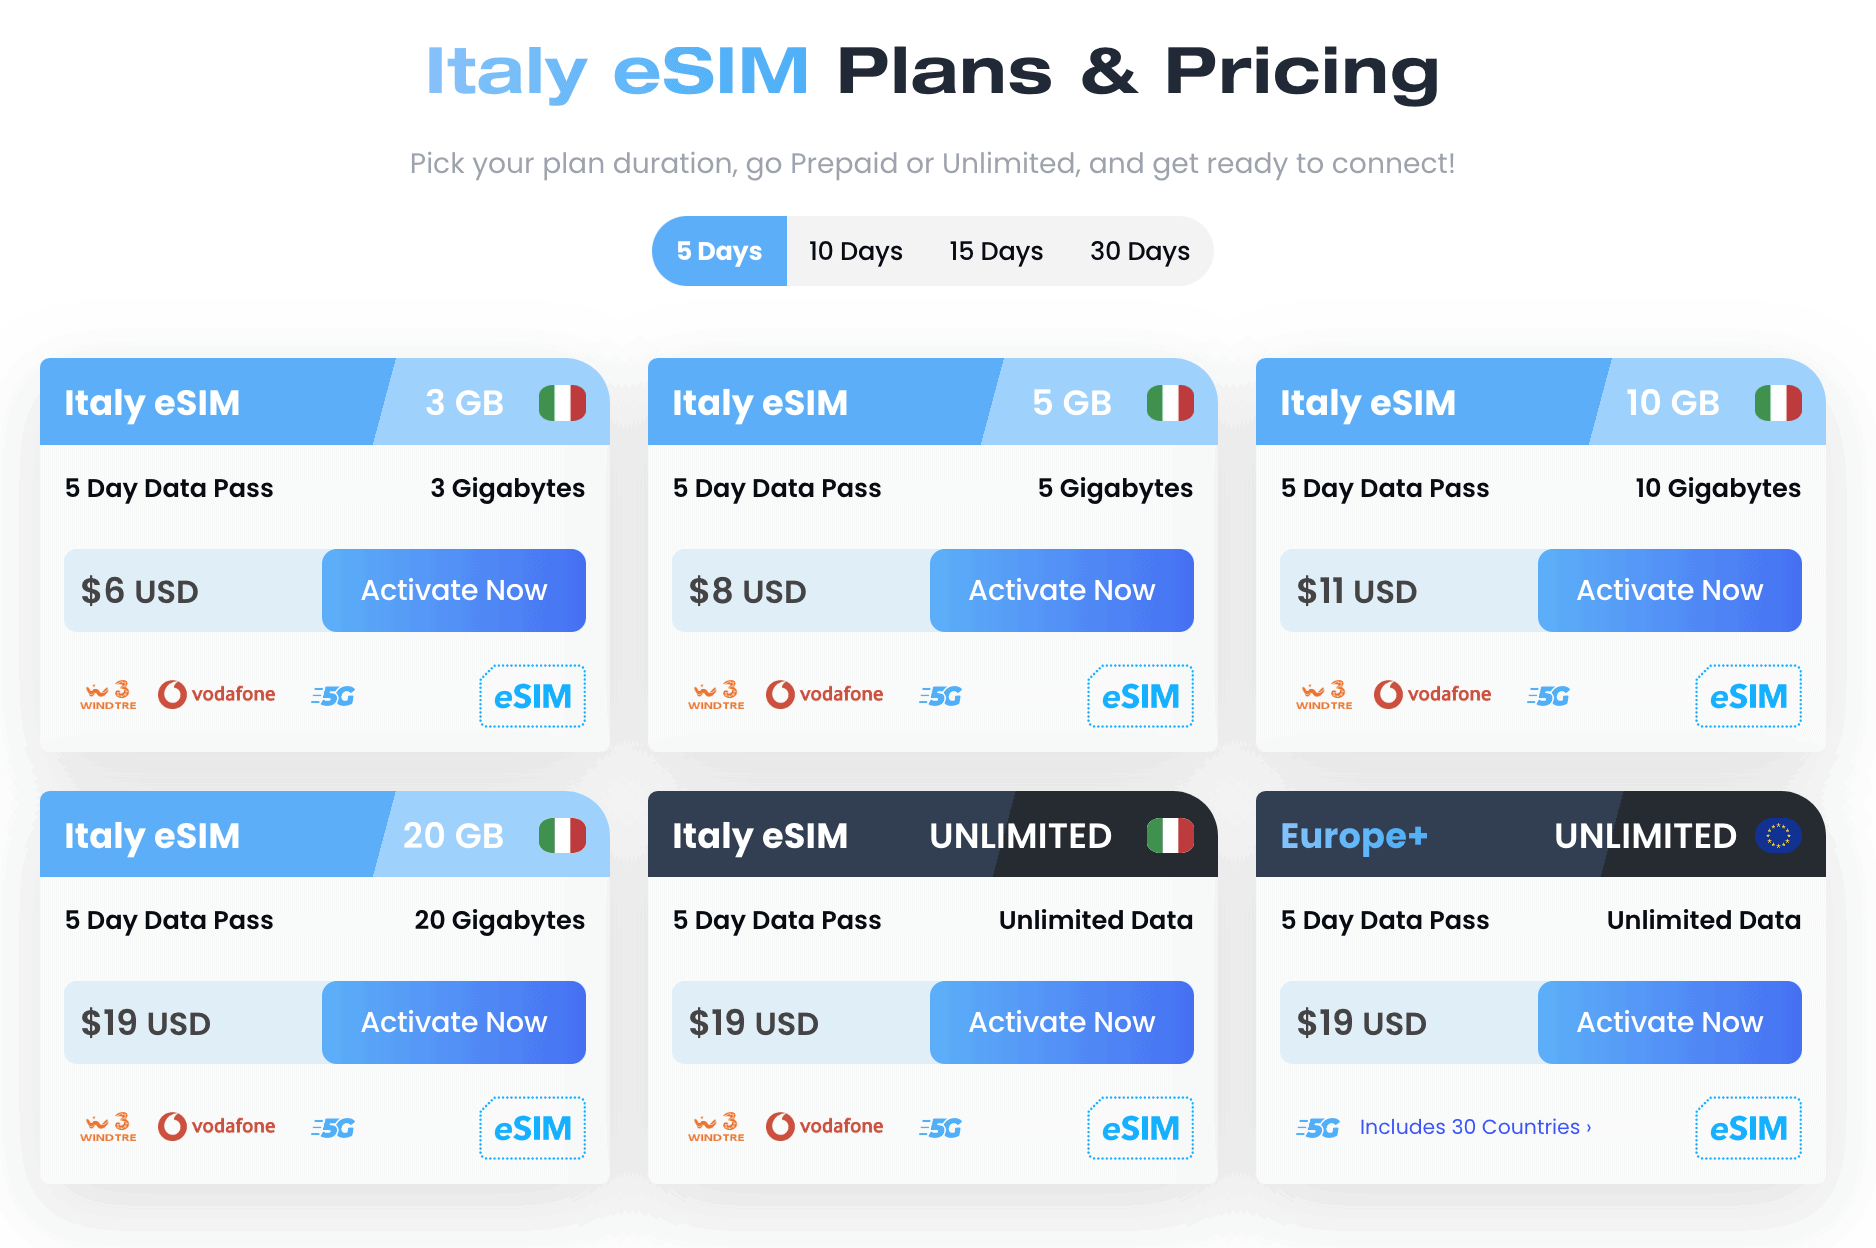Click the 5G icon on the 10 GB plan
Image resolution: width=1876 pixels, height=1248 pixels.
[1546, 694]
